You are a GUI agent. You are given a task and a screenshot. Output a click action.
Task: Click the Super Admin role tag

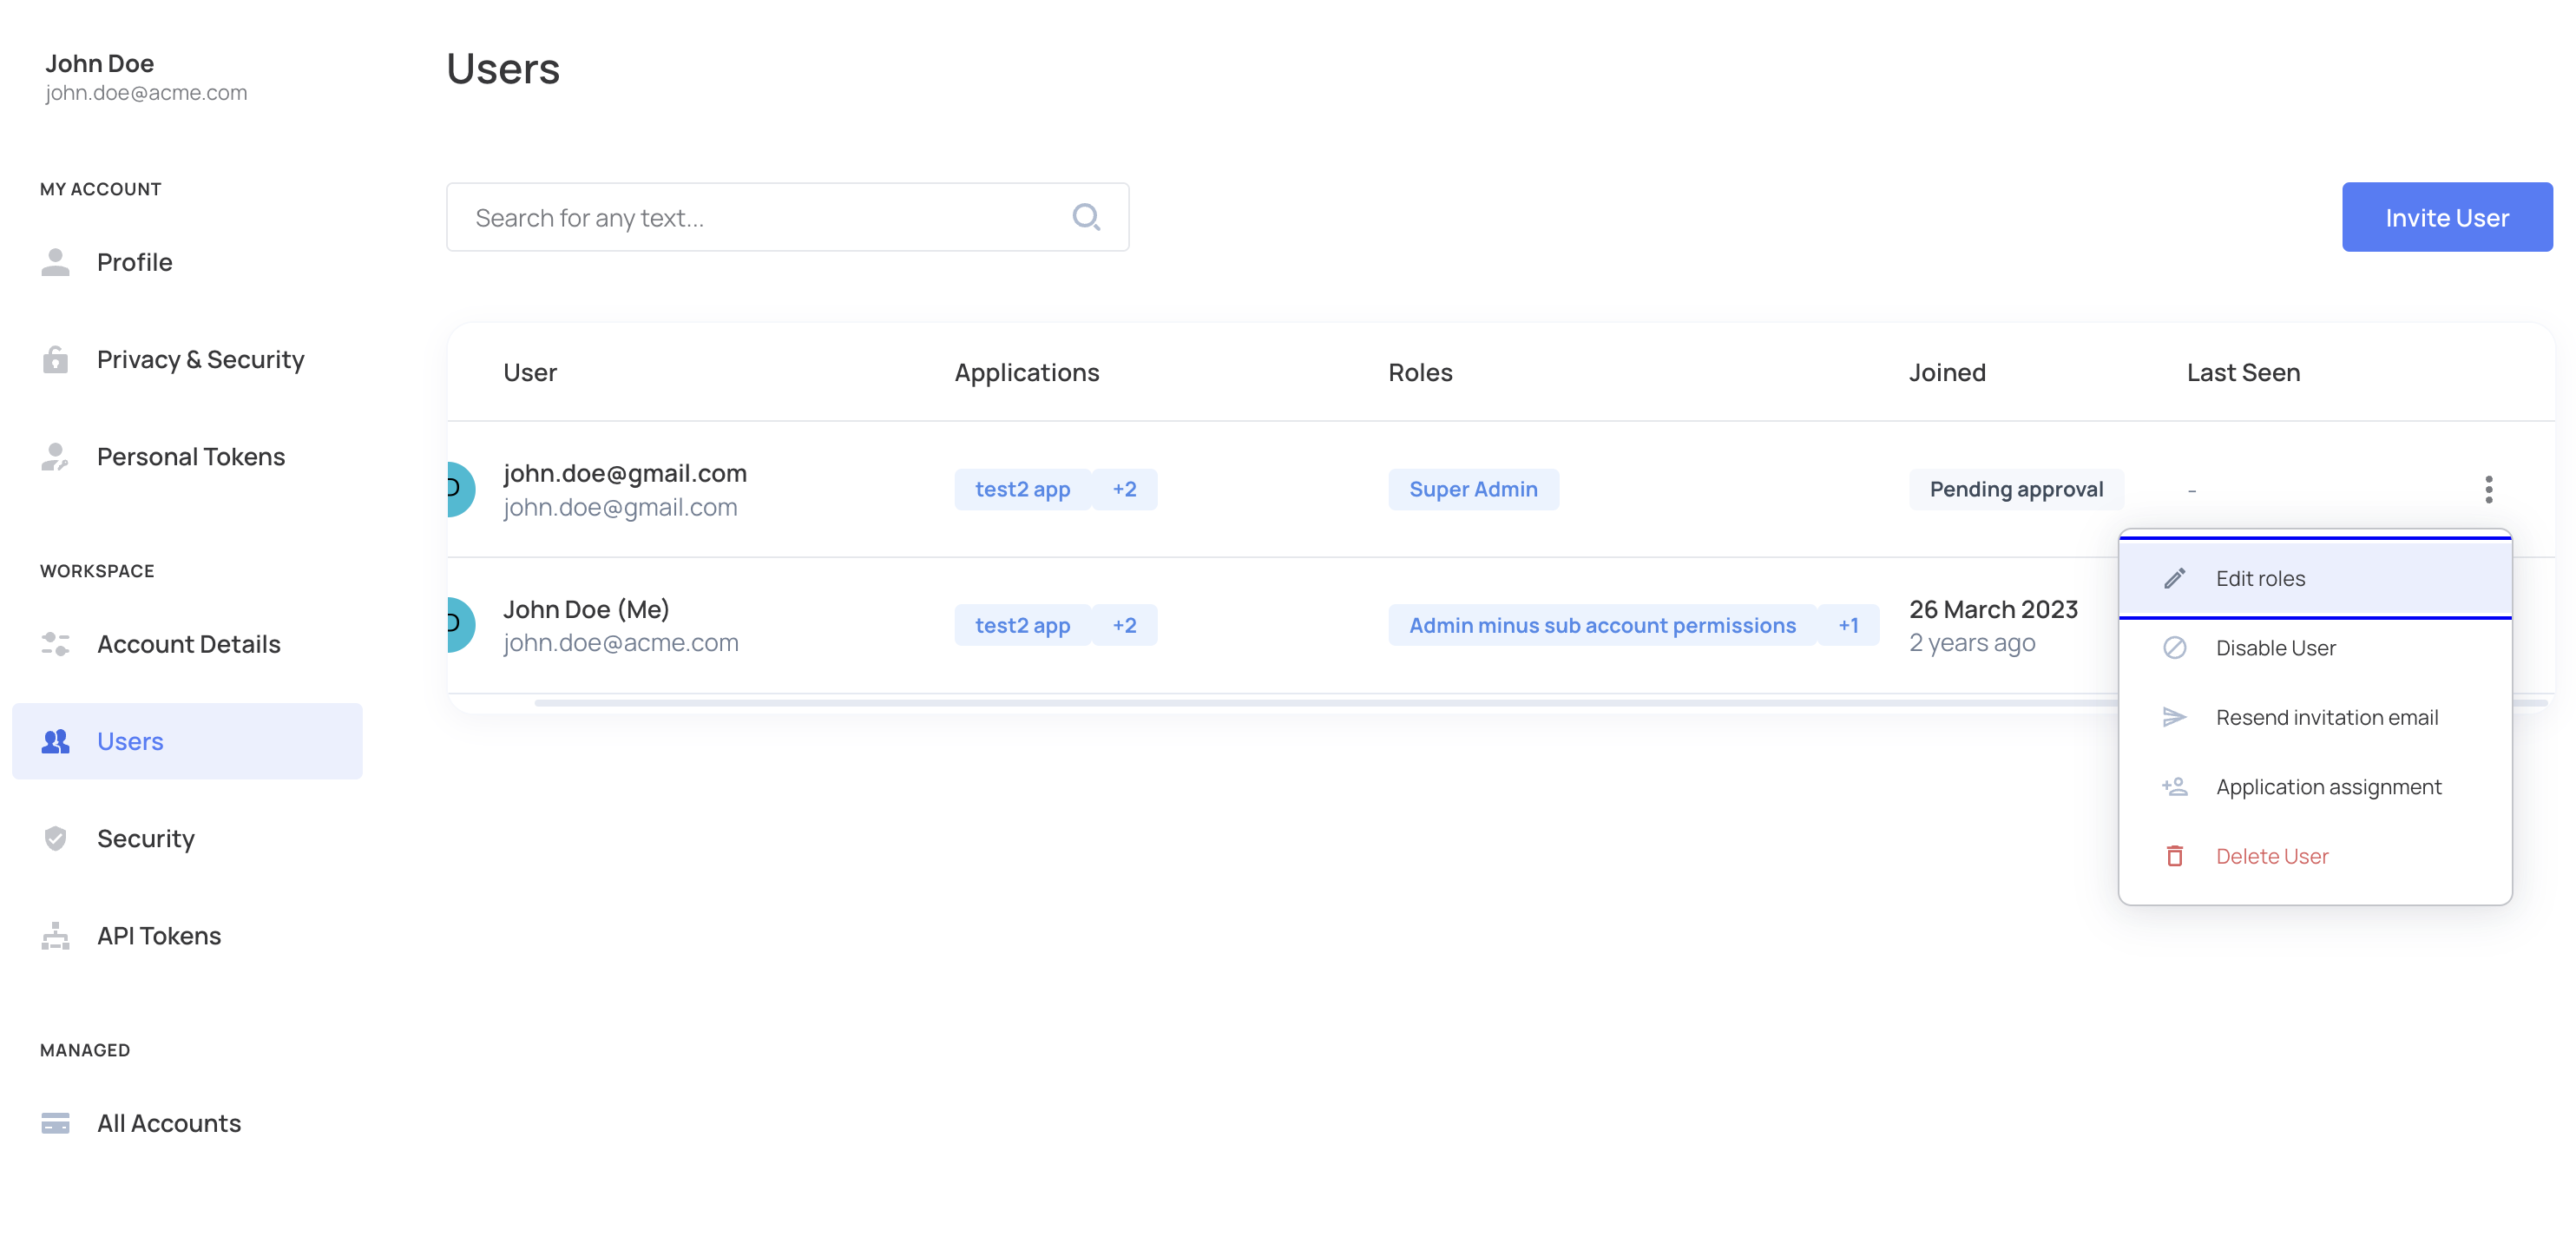(1472, 489)
